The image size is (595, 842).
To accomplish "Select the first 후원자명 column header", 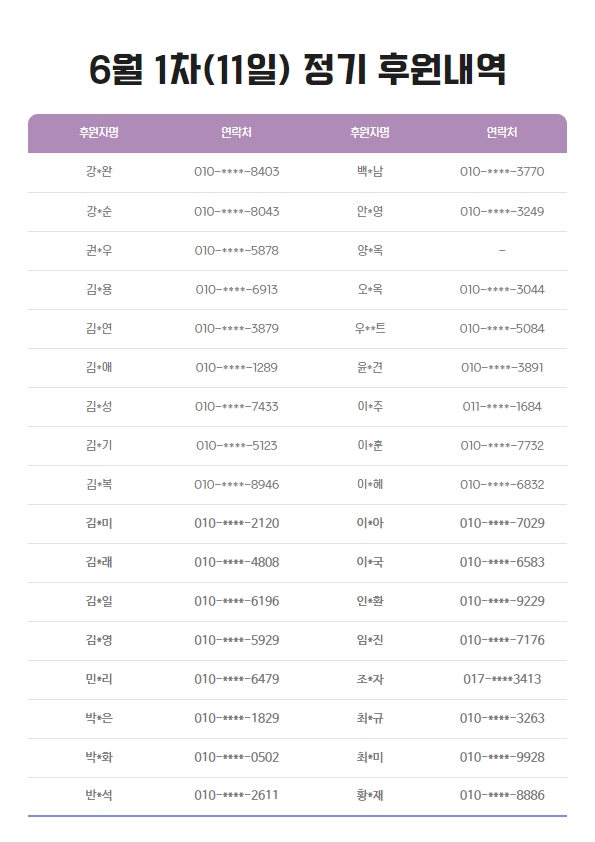I will coord(99,132).
